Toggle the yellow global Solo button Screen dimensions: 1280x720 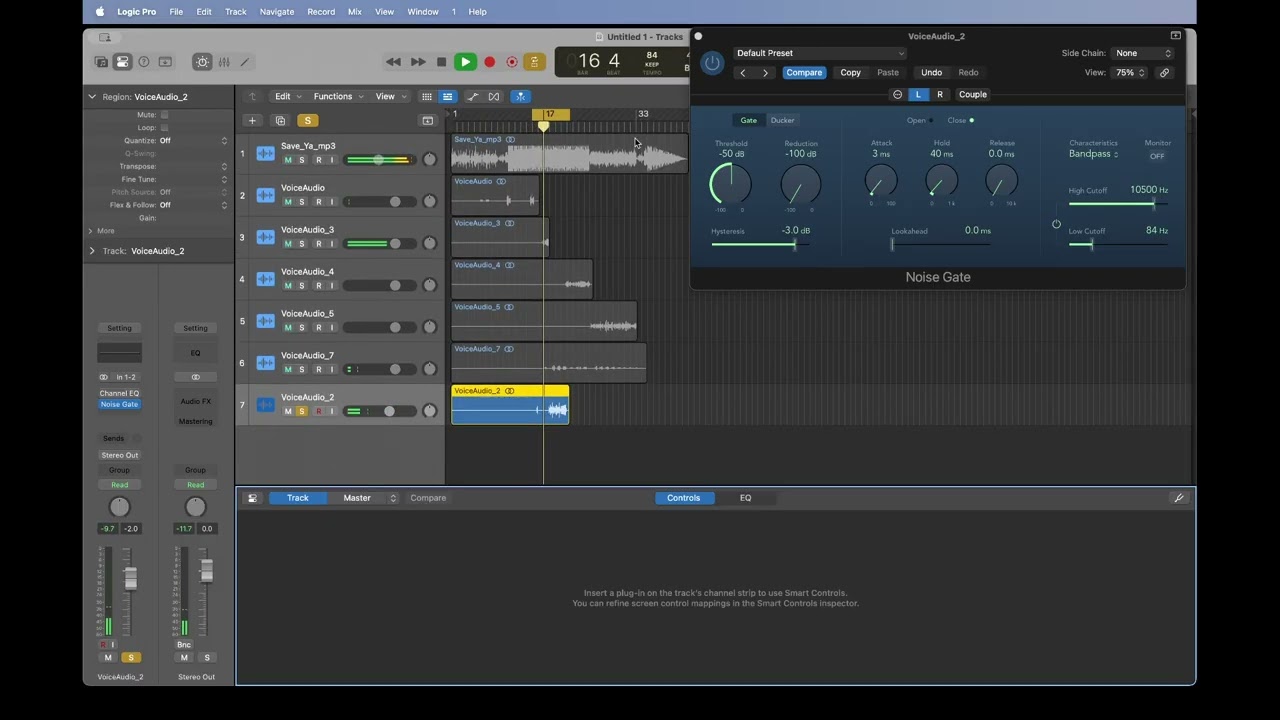click(x=308, y=121)
